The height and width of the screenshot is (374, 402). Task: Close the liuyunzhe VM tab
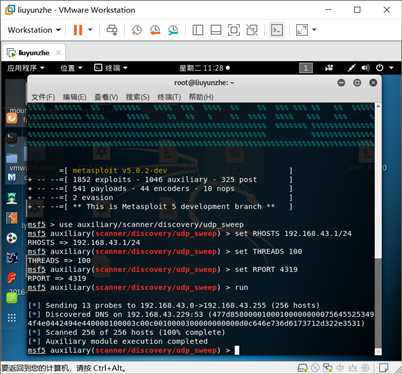pyautogui.click(x=59, y=53)
